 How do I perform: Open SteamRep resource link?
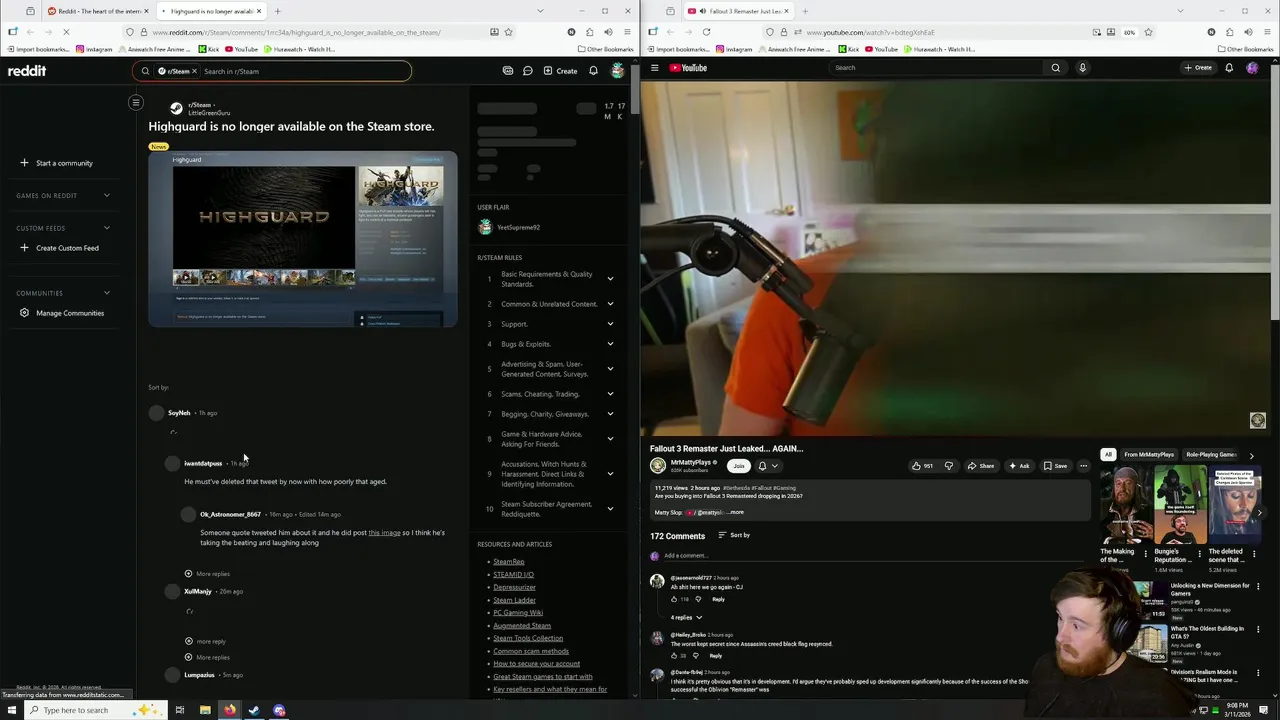click(x=508, y=562)
